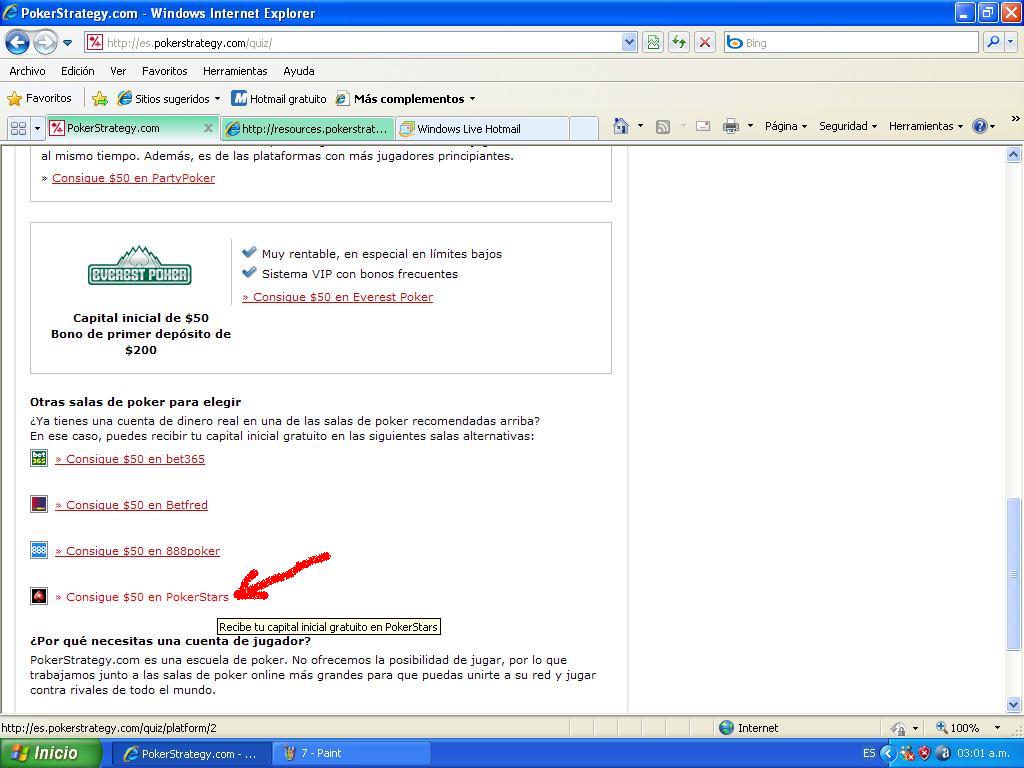
Task: Click the Internet security zone indicator
Action: click(x=748, y=728)
